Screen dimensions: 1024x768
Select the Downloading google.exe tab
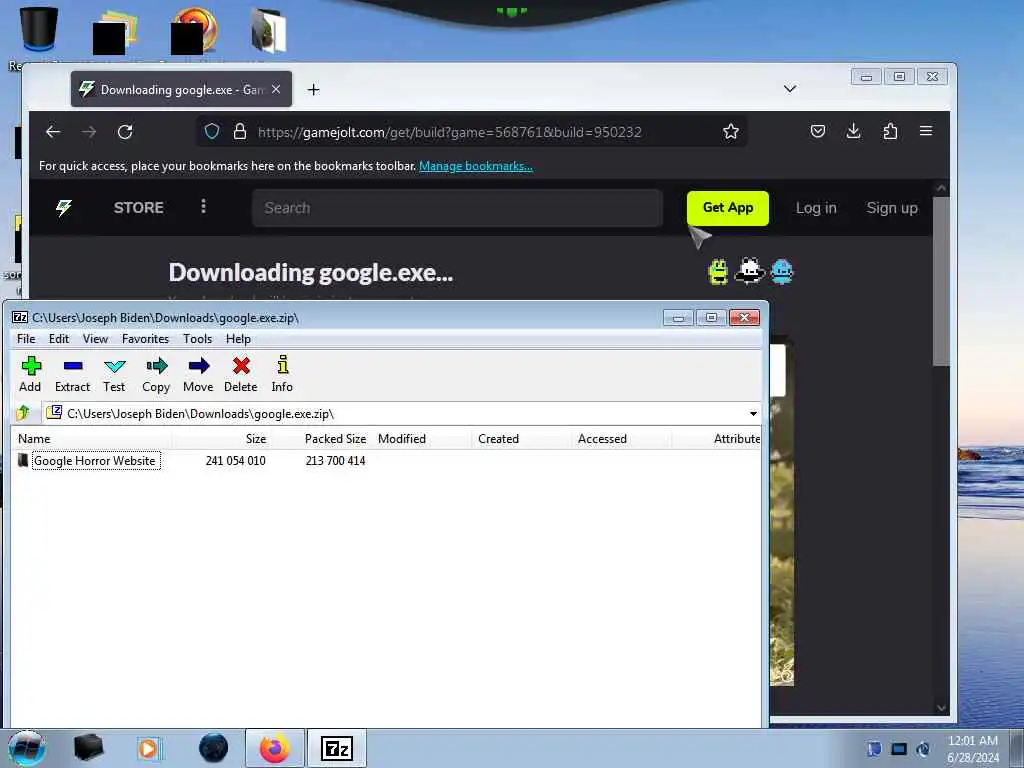(182, 89)
